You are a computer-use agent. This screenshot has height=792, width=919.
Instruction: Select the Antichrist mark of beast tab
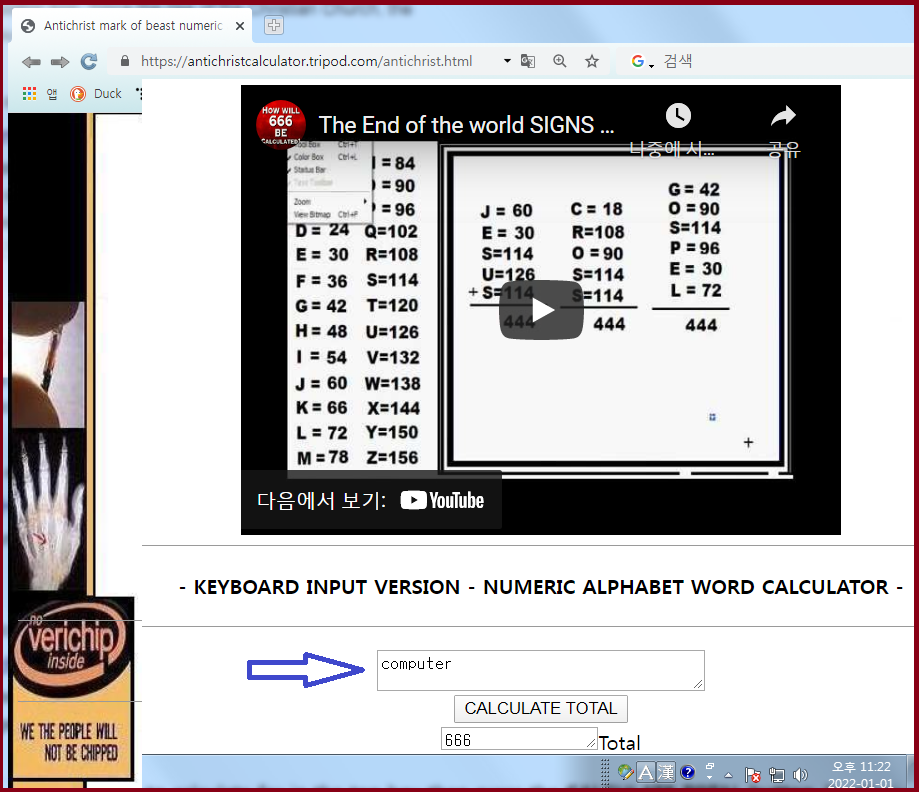point(132,26)
